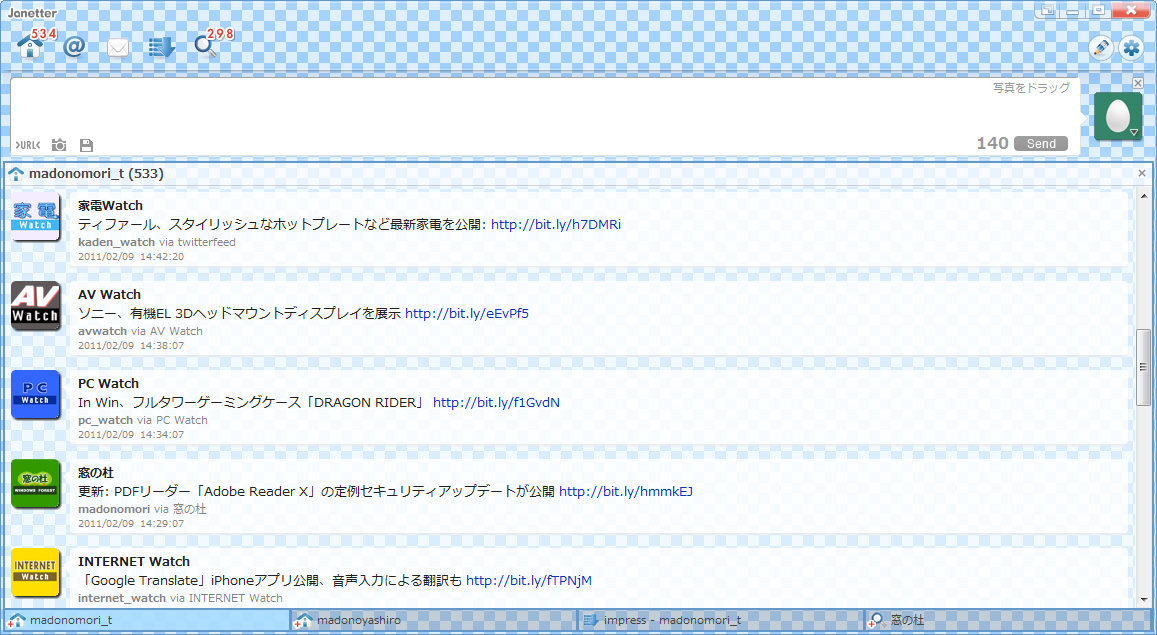
Task: Click the pc_watch screen name
Action: coord(106,420)
